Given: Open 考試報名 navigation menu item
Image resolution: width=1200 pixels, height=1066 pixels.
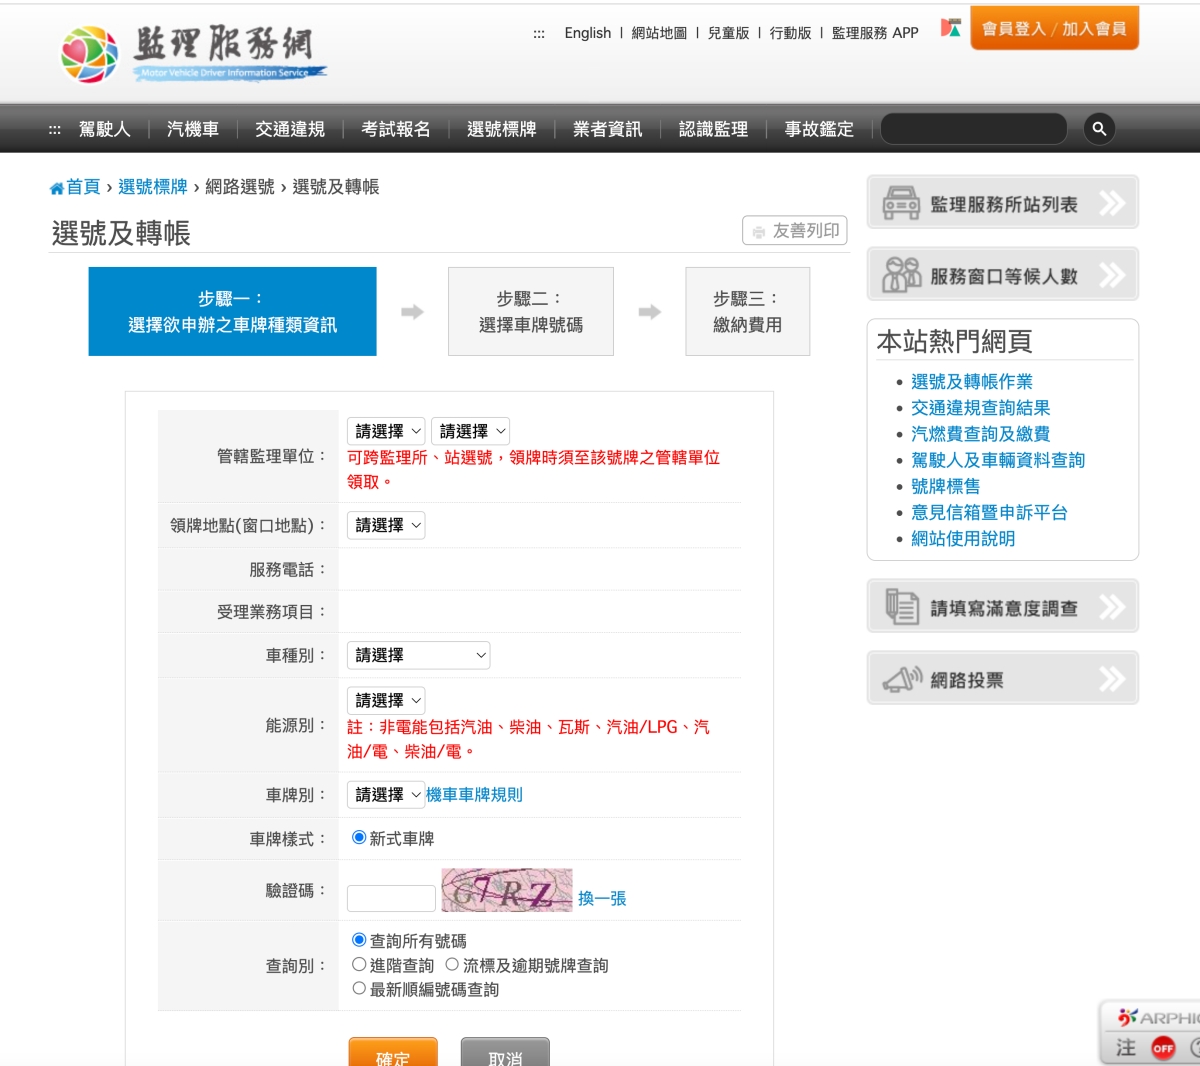Looking at the screenshot, I should point(395,129).
